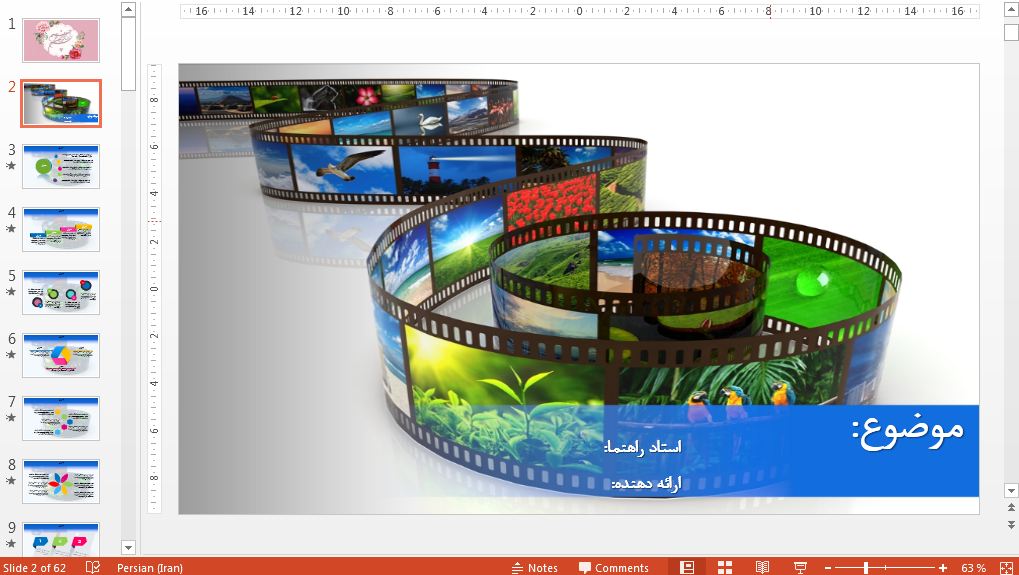Select slide 1 thumbnail with floral design
The height and width of the screenshot is (575, 1019).
(x=61, y=40)
